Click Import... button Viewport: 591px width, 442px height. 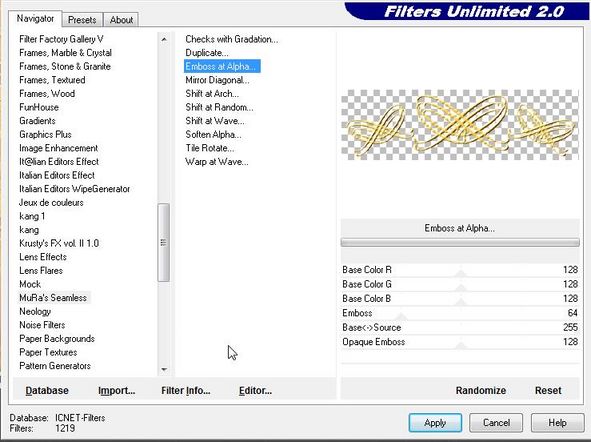click(116, 390)
